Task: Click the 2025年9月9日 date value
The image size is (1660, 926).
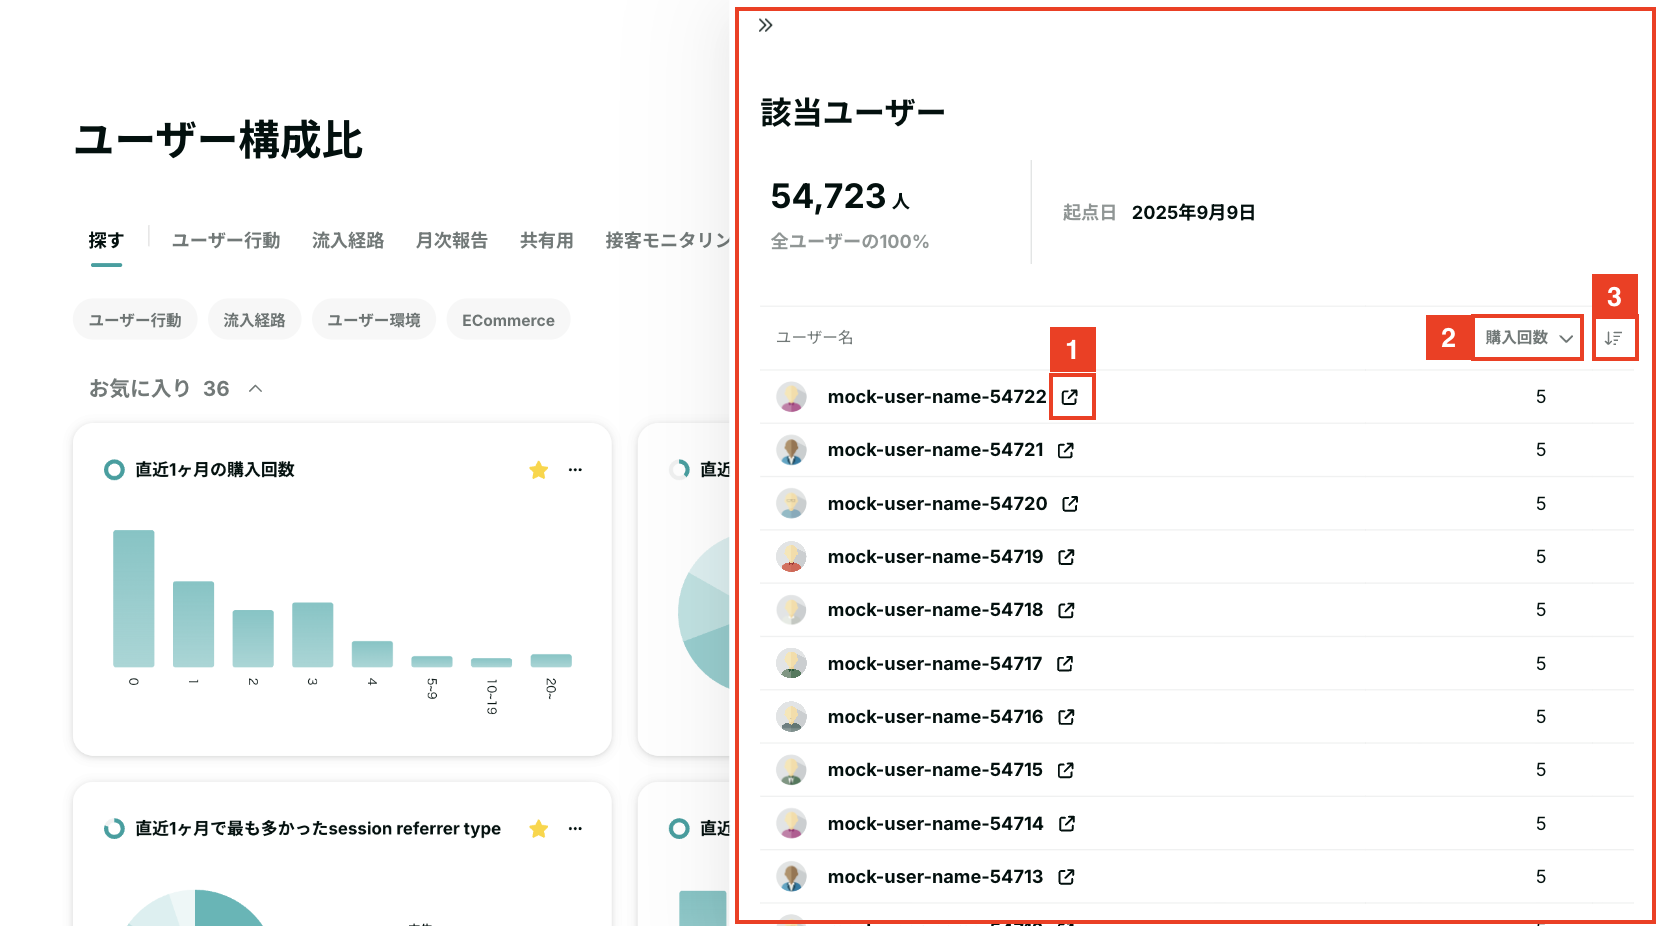Action: (1194, 213)
